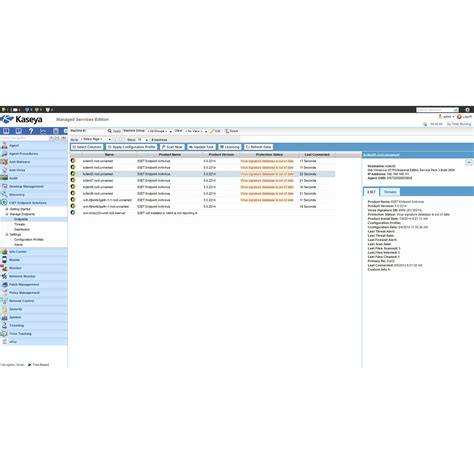The height and width of the screenshot is (474, 474).
Task: Open the Patch Management module
Action: point(34,285)
